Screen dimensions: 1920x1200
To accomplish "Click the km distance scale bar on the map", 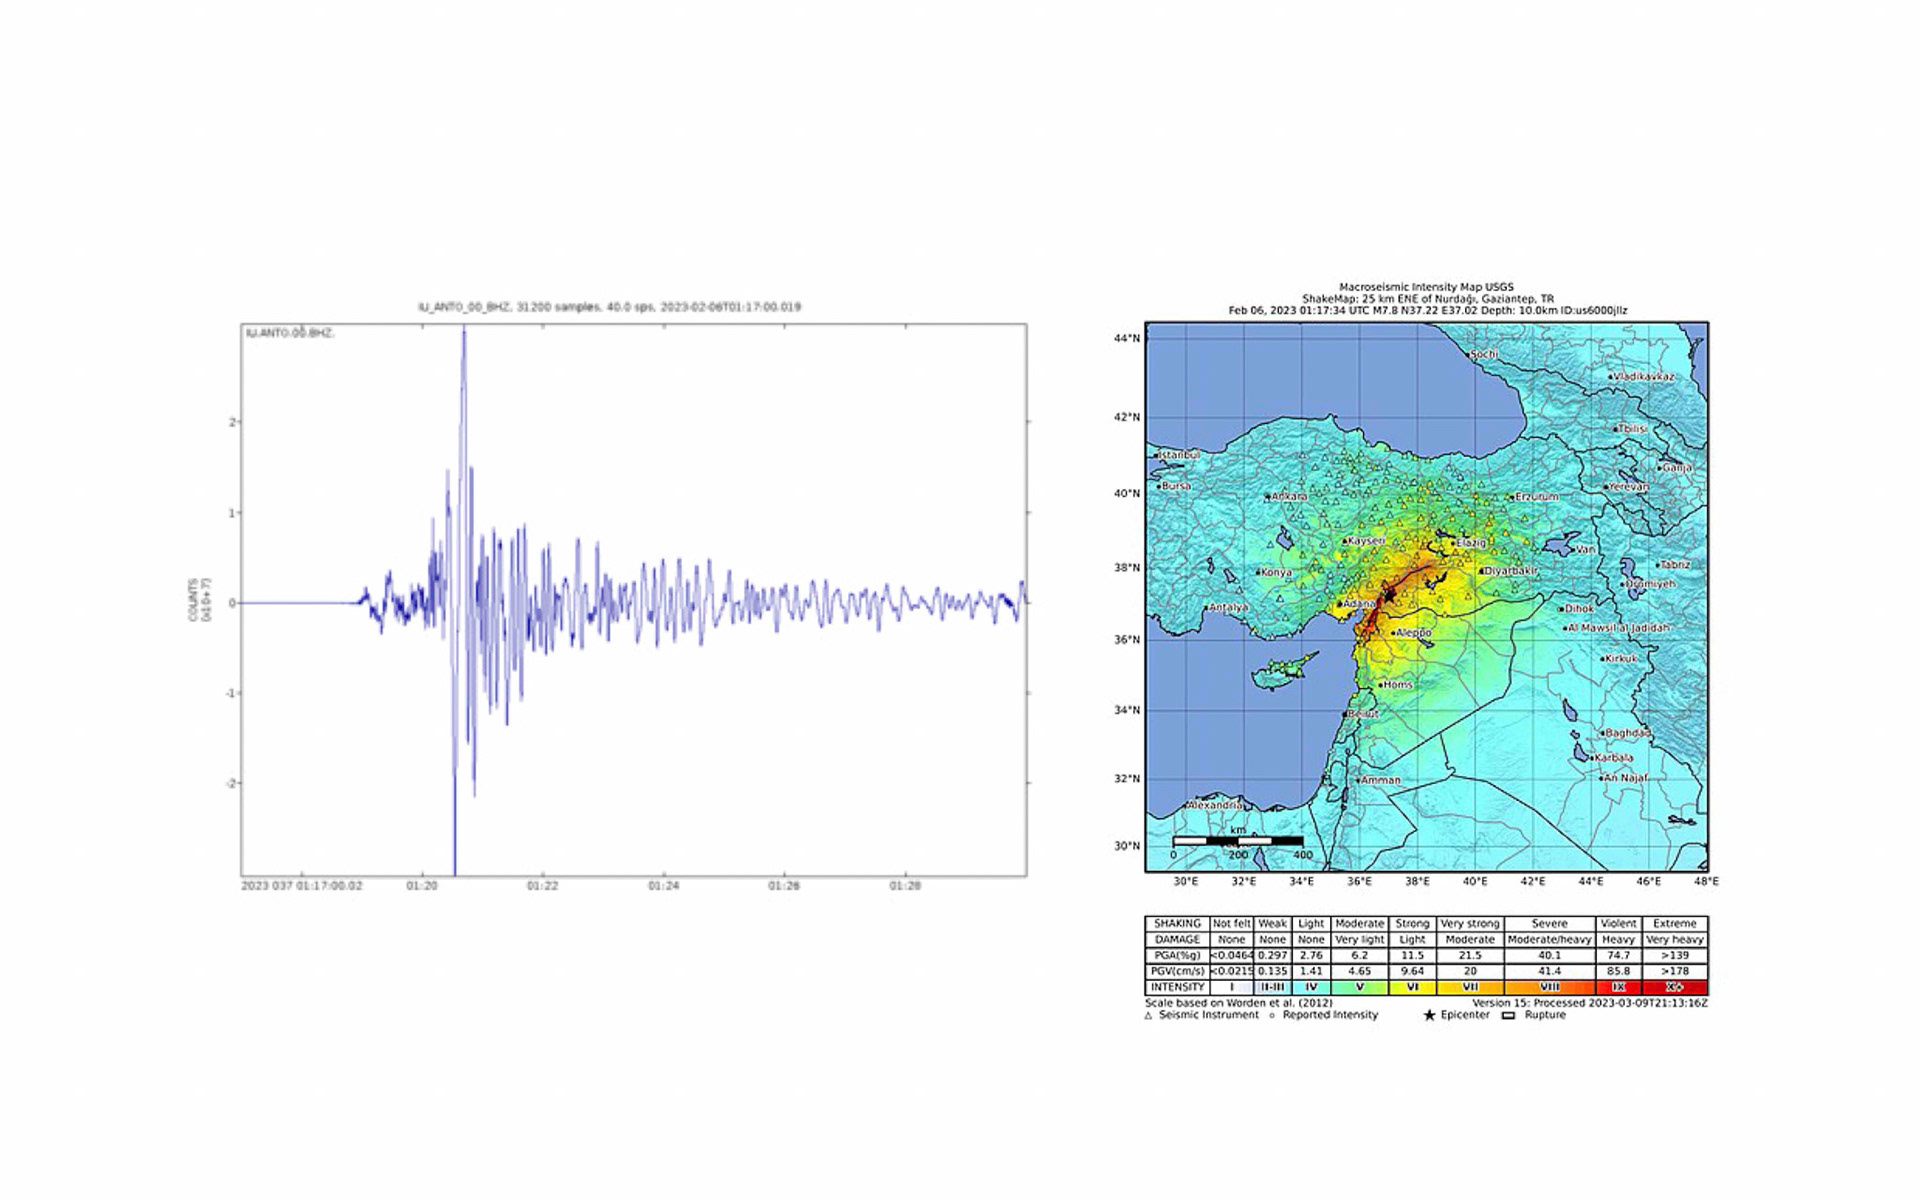I will (1238, 841).
